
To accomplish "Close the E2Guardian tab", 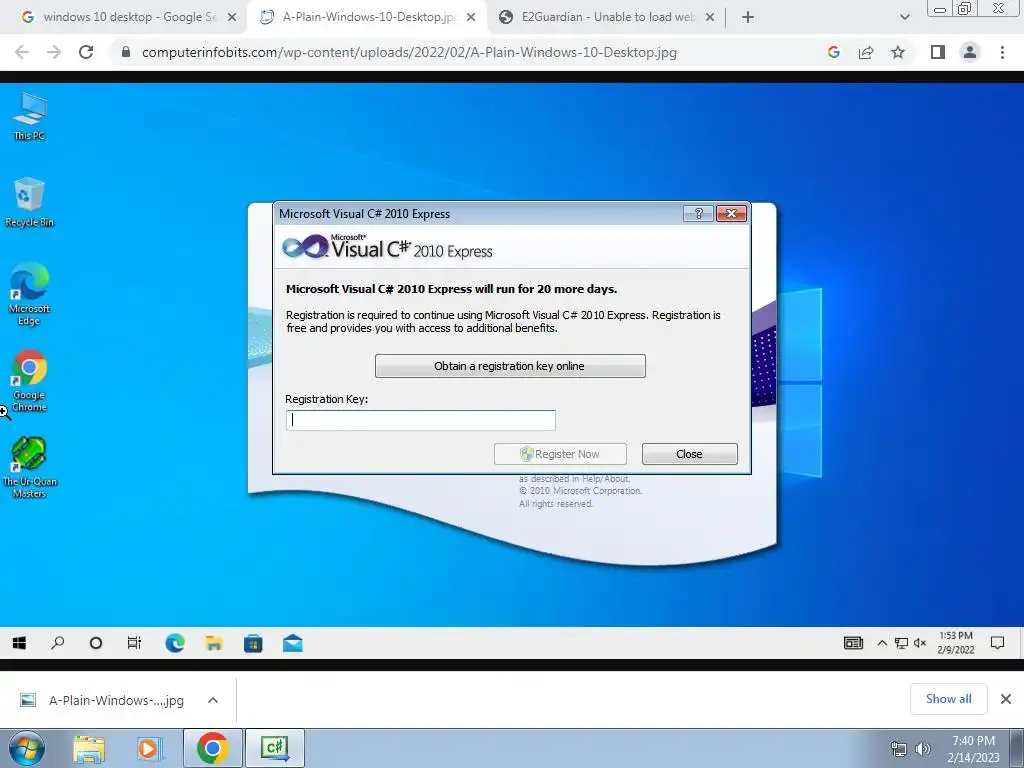I will point(710,17).
